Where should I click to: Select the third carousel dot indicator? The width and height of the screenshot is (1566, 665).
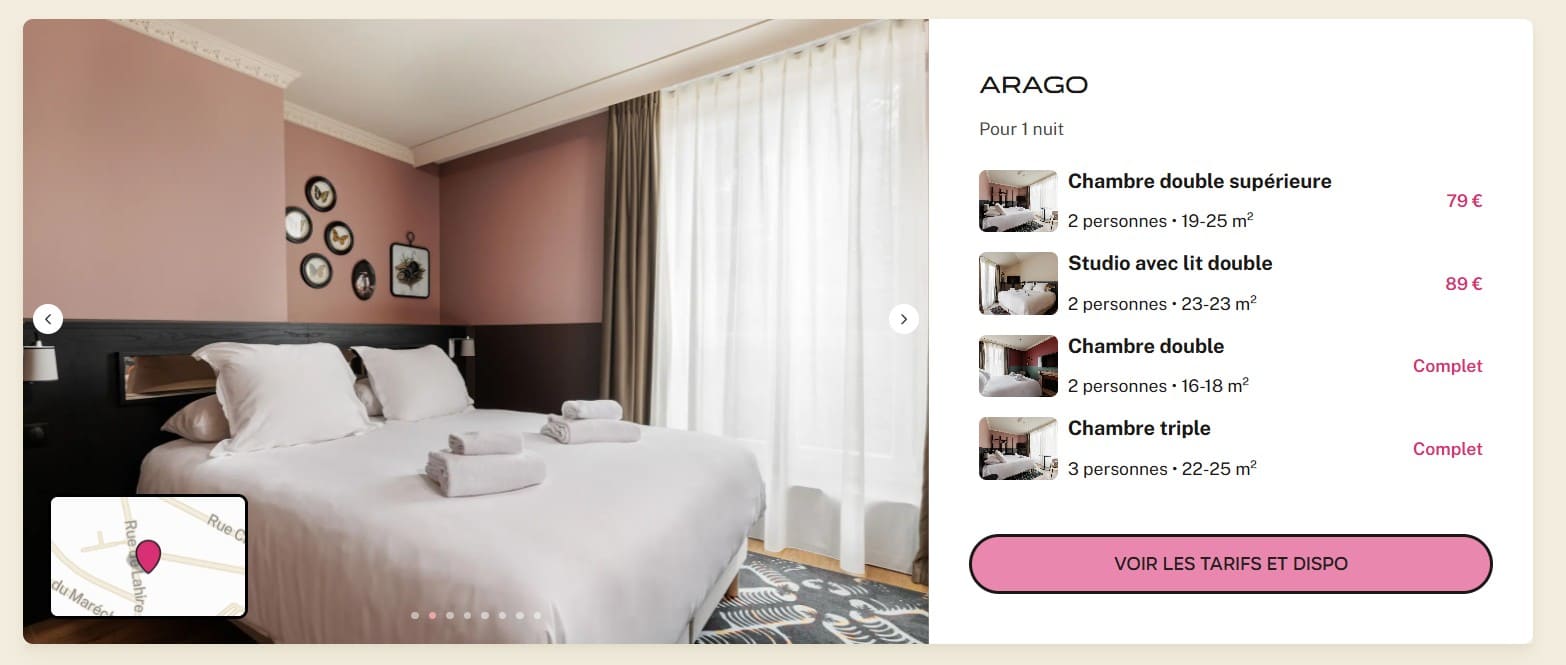point(450,615)
